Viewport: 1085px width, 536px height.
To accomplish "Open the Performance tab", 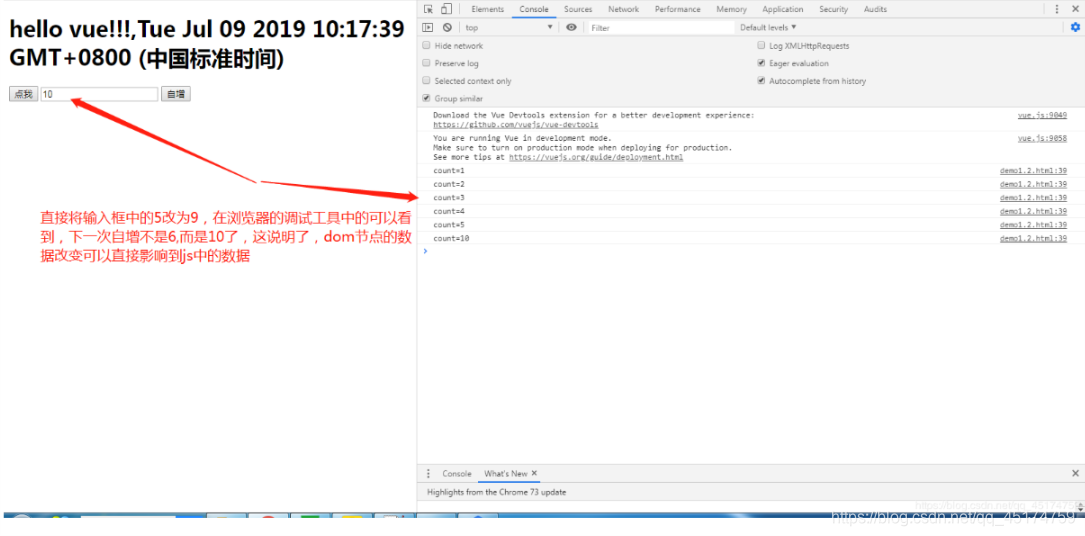I will pyautogui.click(x=677, y=9).
